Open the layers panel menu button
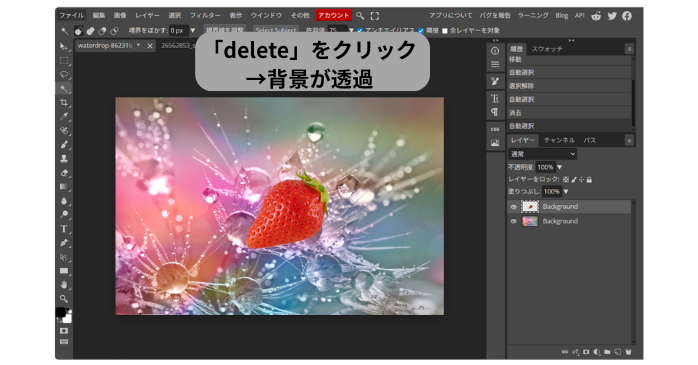Screen dimensions: 698x365 629,140
